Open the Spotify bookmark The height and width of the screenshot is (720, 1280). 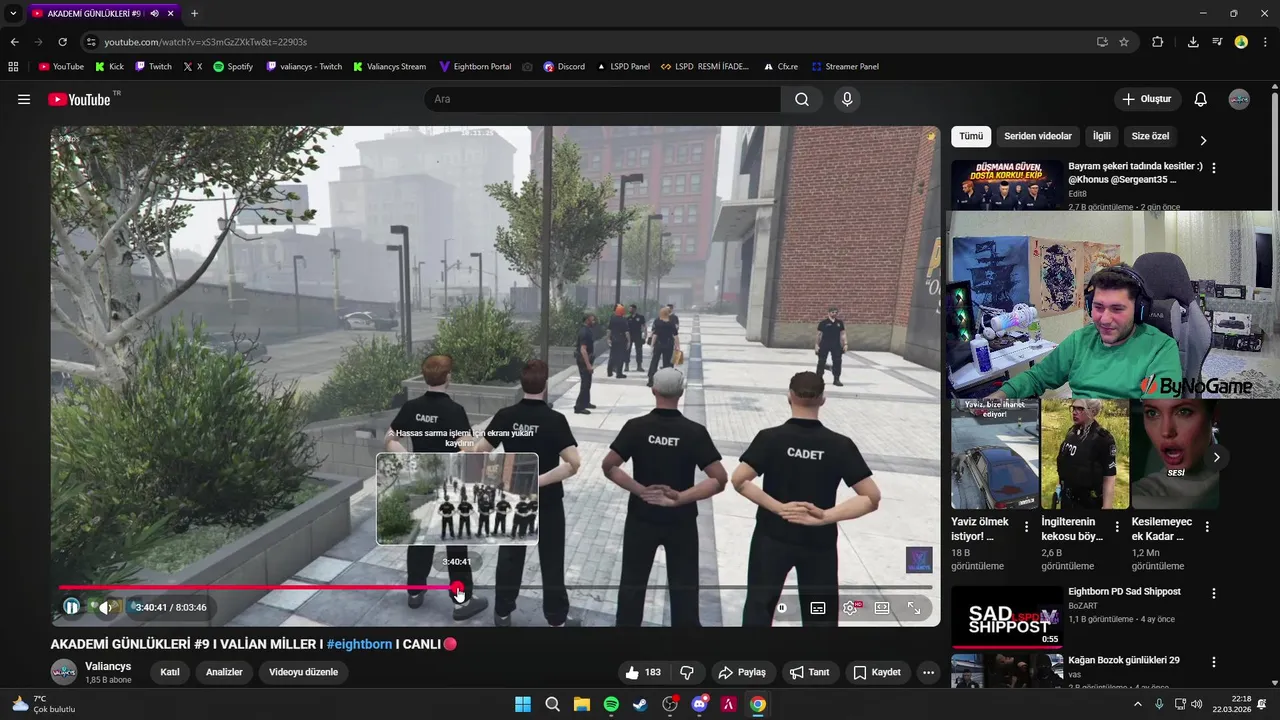(x=233, y=67)
